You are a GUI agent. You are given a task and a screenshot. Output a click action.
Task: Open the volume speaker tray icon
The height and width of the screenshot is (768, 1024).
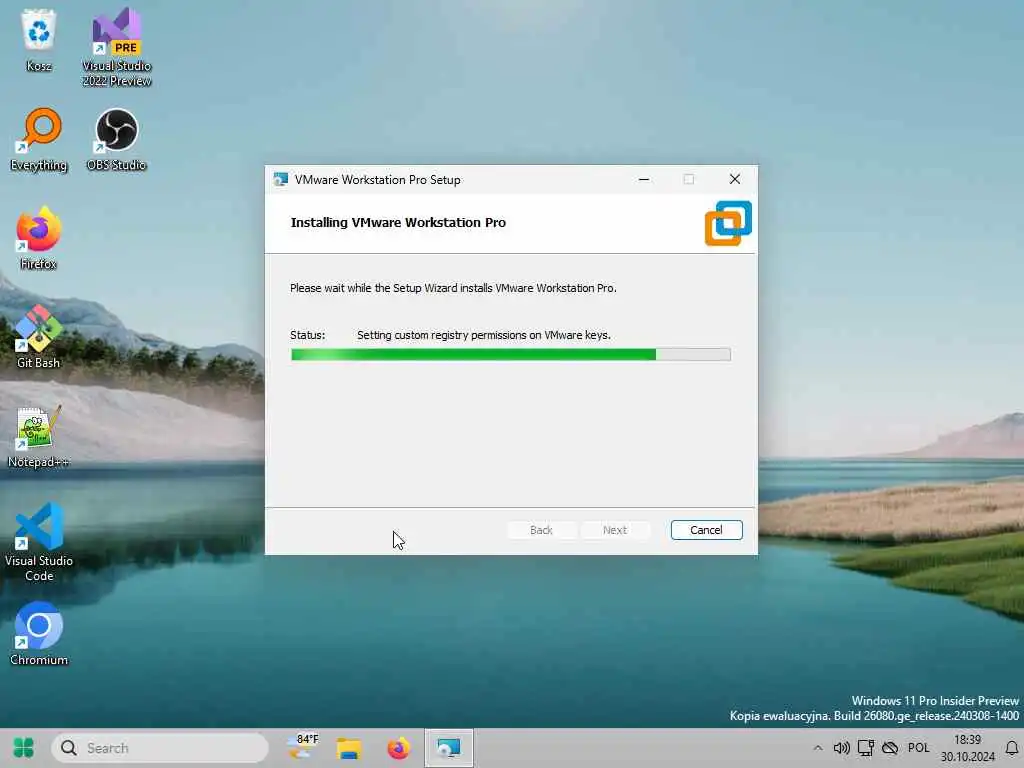click(842, 748)
